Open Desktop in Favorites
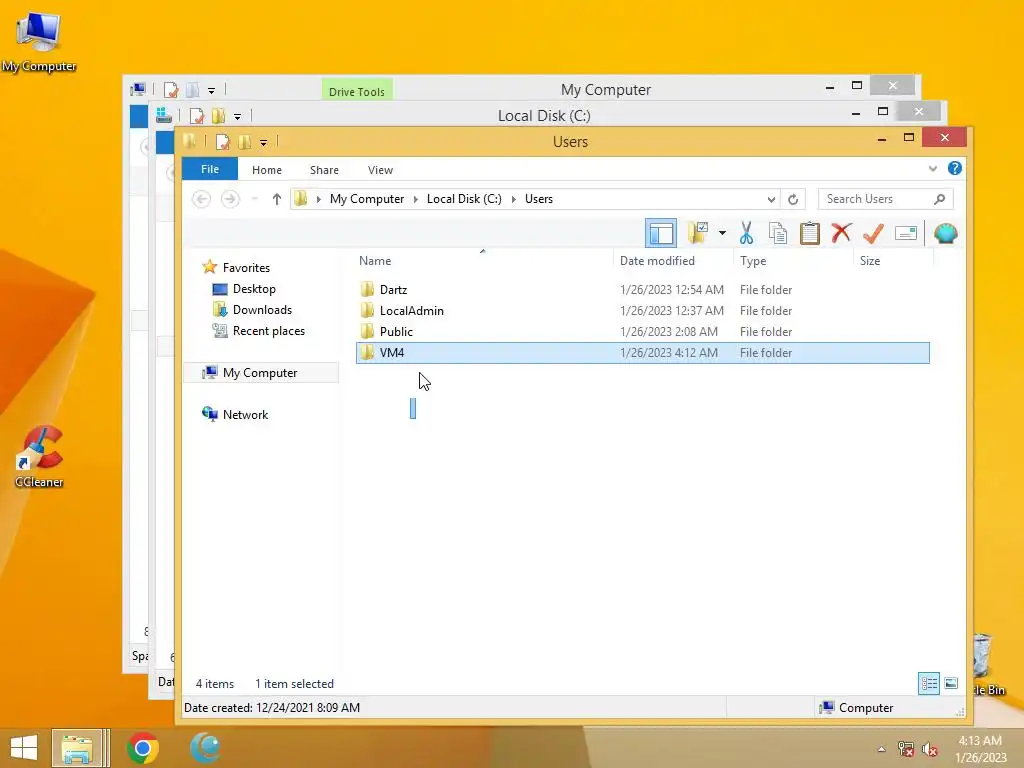 point(254,289)
